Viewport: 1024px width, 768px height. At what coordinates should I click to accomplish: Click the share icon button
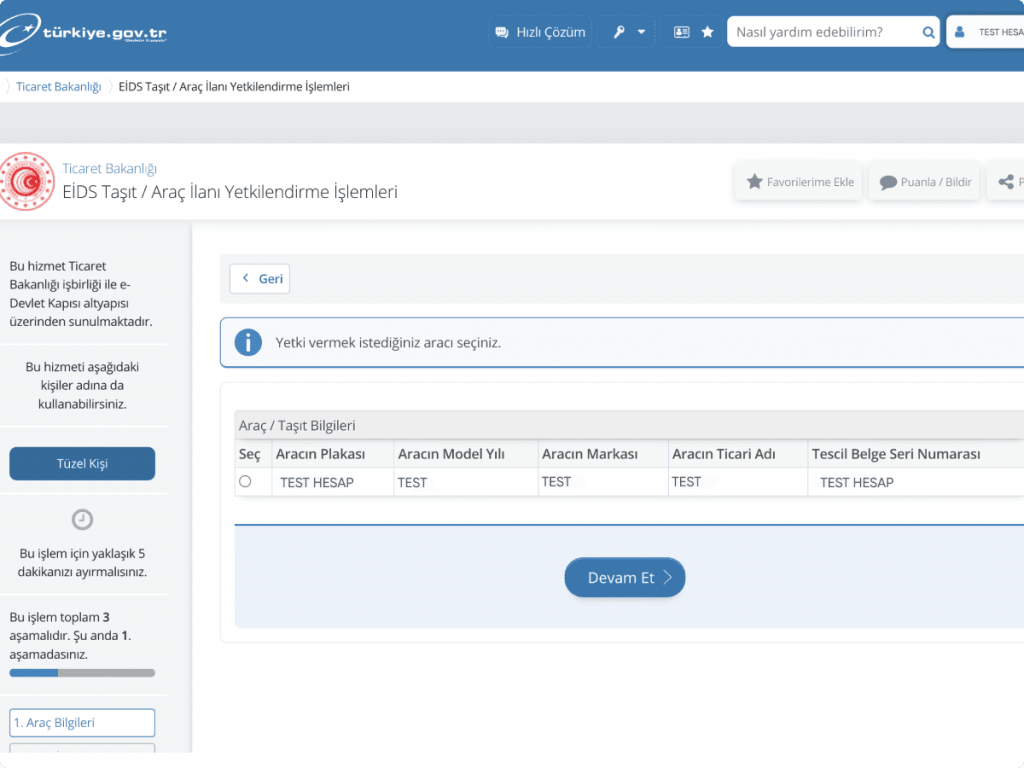click(1006, 182)
